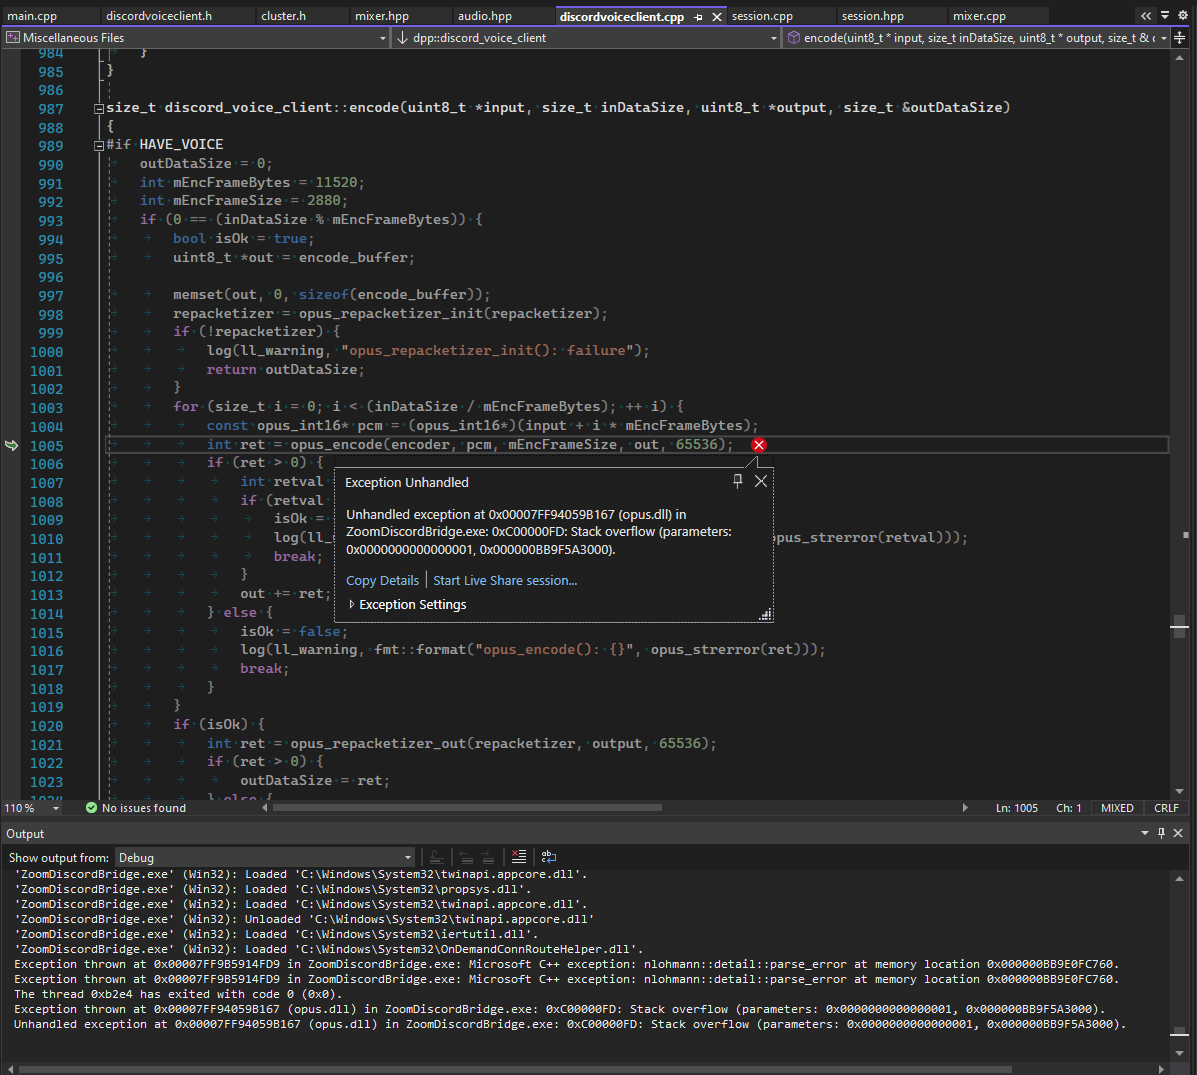The image size is (1197, 1075).
Task: Click the Output panel title
Action: (x=25, y=834)
